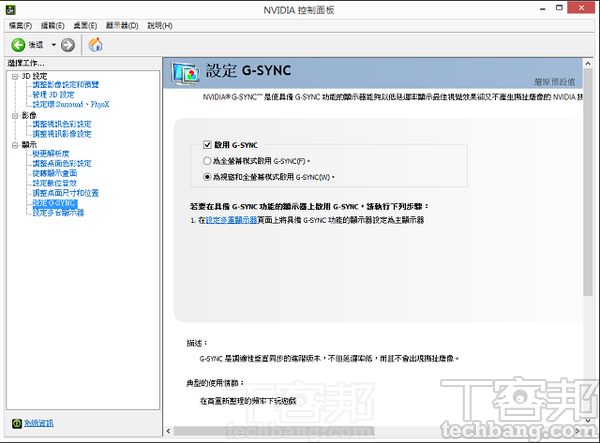Click the horizontal scrollbar thumb at the bottom

click(x=274, y=431)
